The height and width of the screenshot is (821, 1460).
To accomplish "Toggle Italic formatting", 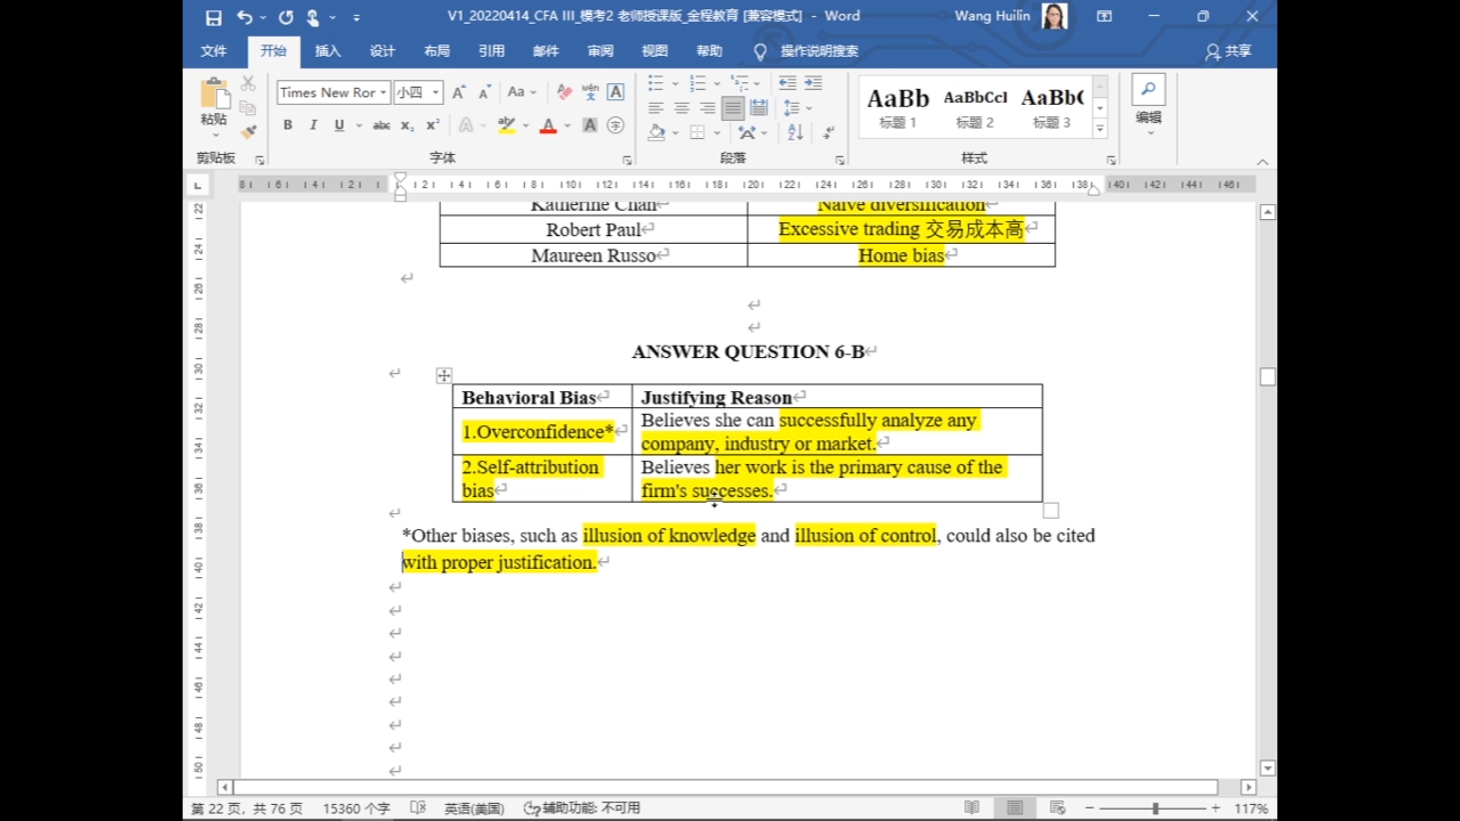I will 313,126.
